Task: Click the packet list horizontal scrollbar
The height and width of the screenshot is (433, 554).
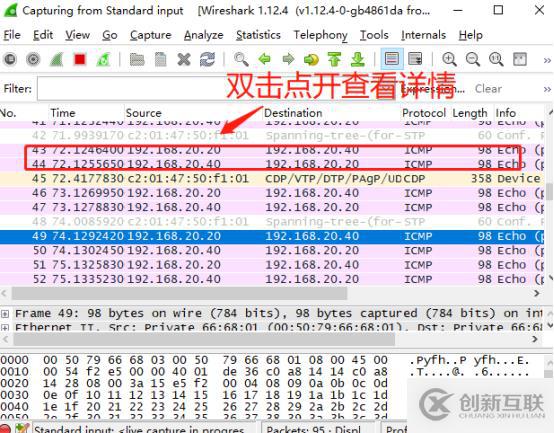Action: (179, 293)
